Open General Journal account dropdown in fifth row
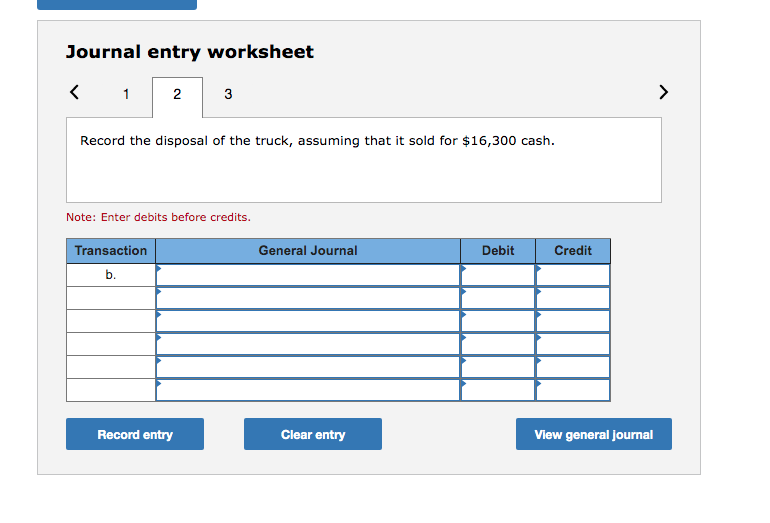 coord(308,367)
